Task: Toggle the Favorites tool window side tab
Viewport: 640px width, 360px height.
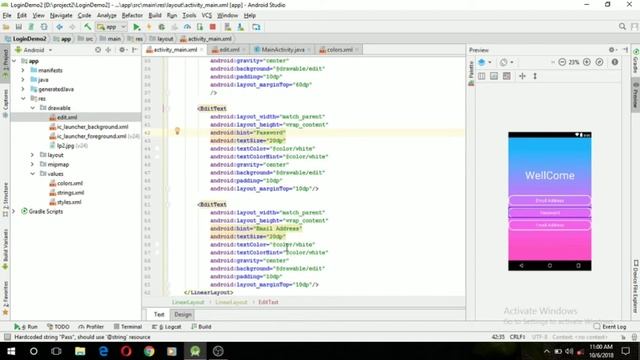Action: tap(5, 298)
